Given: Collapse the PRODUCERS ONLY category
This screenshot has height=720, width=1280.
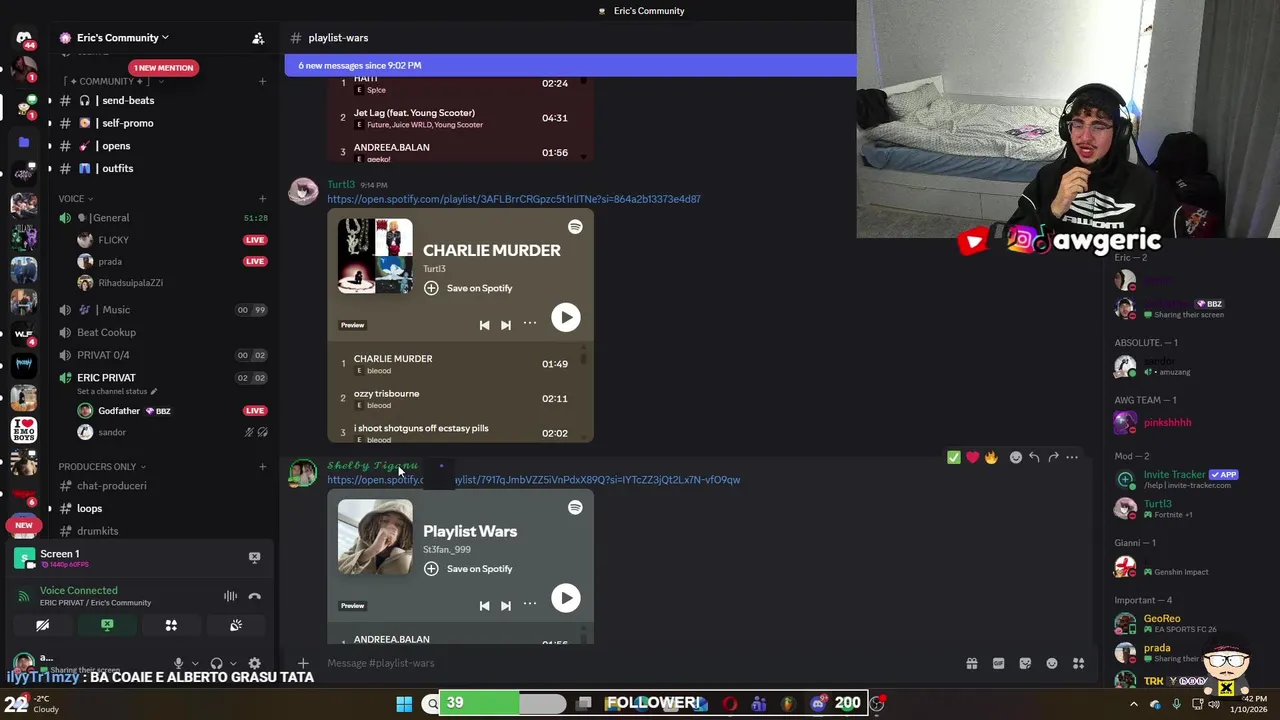Looking at the screenshot, I should (x=101, y=466).
